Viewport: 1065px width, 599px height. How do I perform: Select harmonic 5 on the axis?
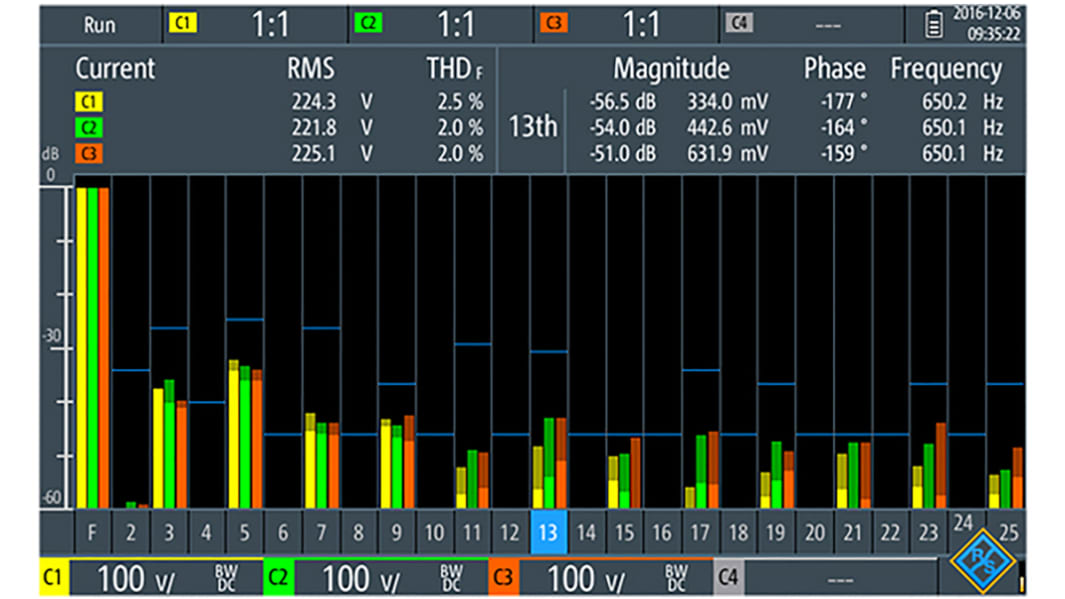tap(244, 532)
